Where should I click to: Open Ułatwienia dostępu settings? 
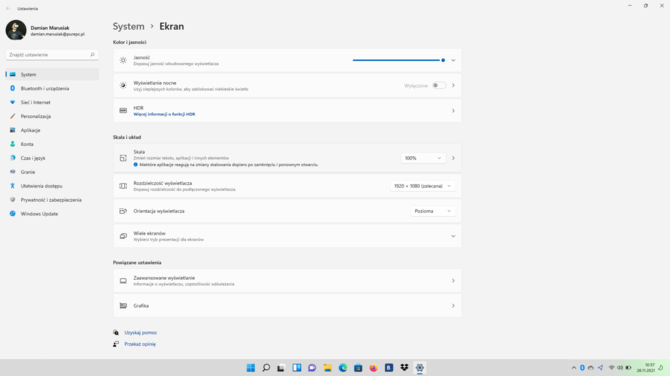coord(52,186)
